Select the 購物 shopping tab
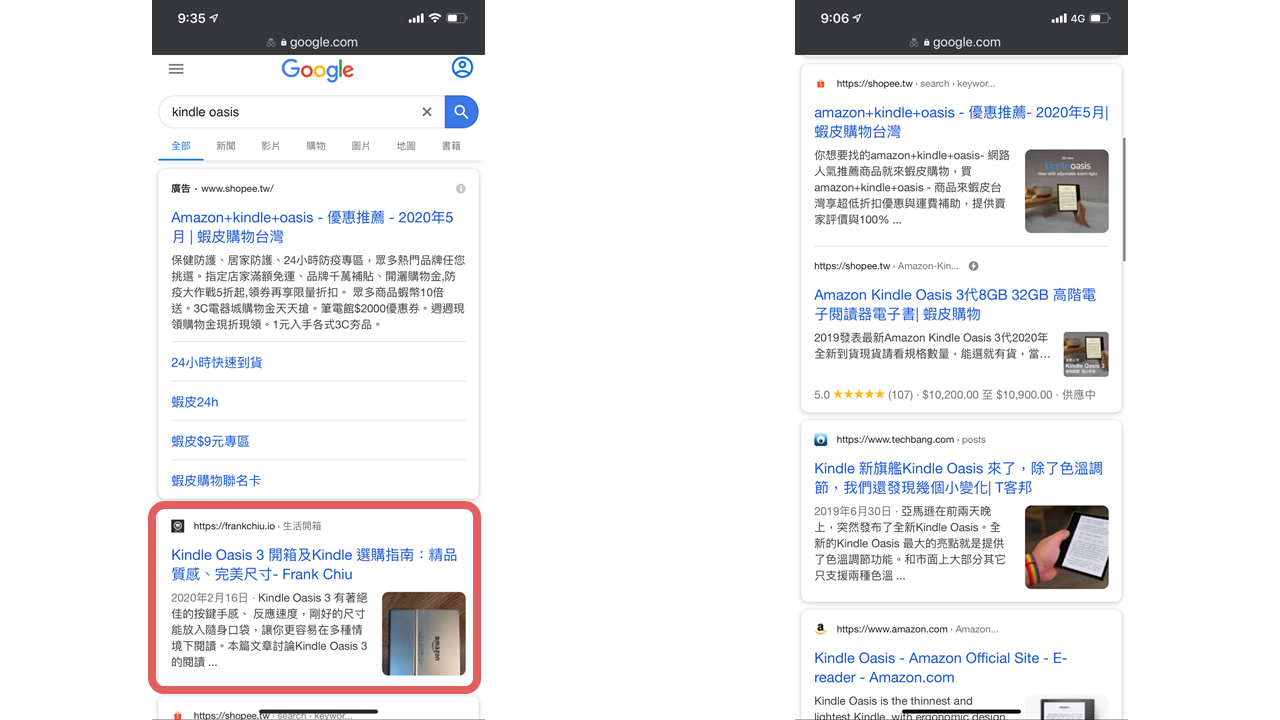This screenshot has width=1280, height=720. 316,146
